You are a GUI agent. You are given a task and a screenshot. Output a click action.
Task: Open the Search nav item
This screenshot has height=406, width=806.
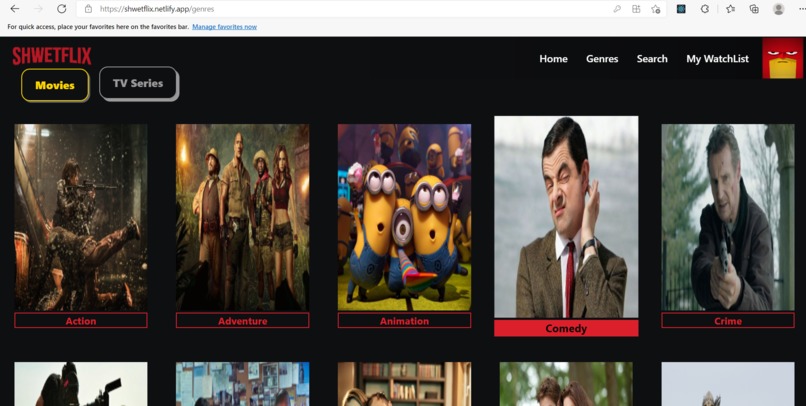tap(652, 59)
